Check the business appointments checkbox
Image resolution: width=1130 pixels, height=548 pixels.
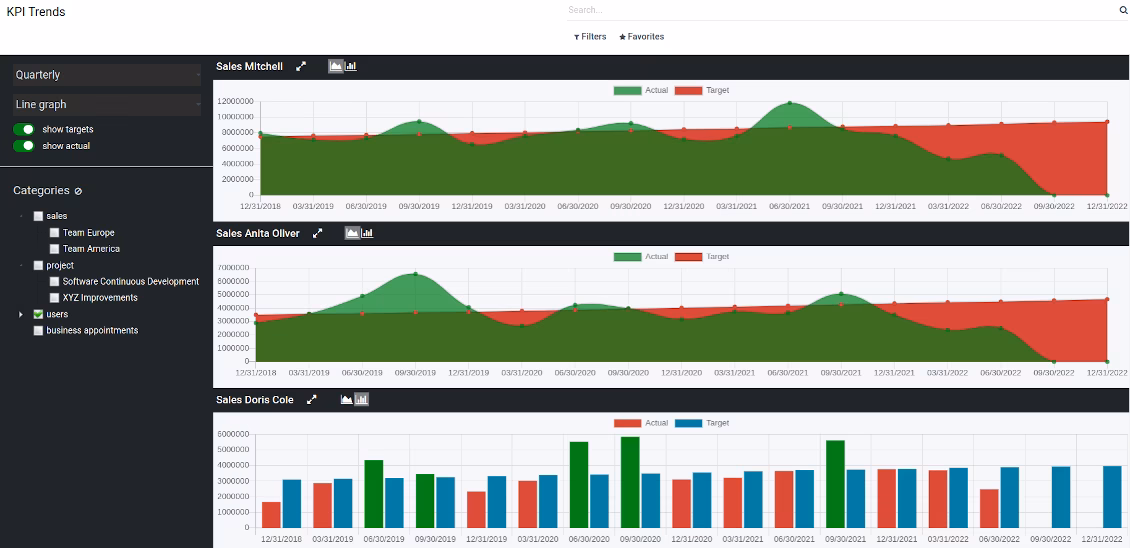(x=38, y=330)
